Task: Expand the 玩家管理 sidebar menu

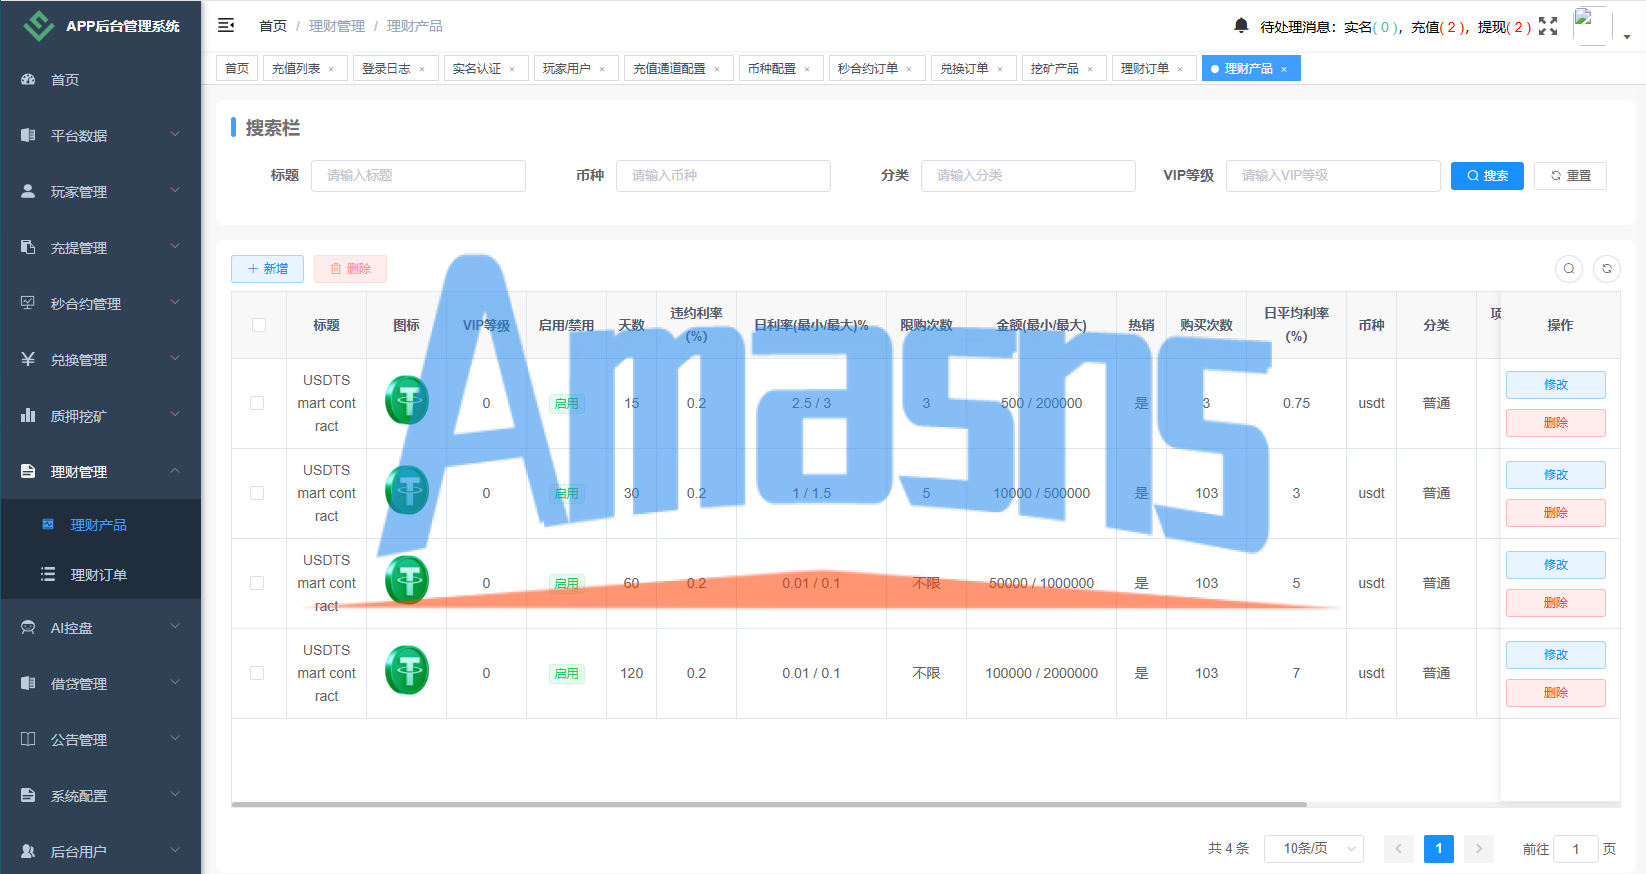Action: [x=100, y=191]
